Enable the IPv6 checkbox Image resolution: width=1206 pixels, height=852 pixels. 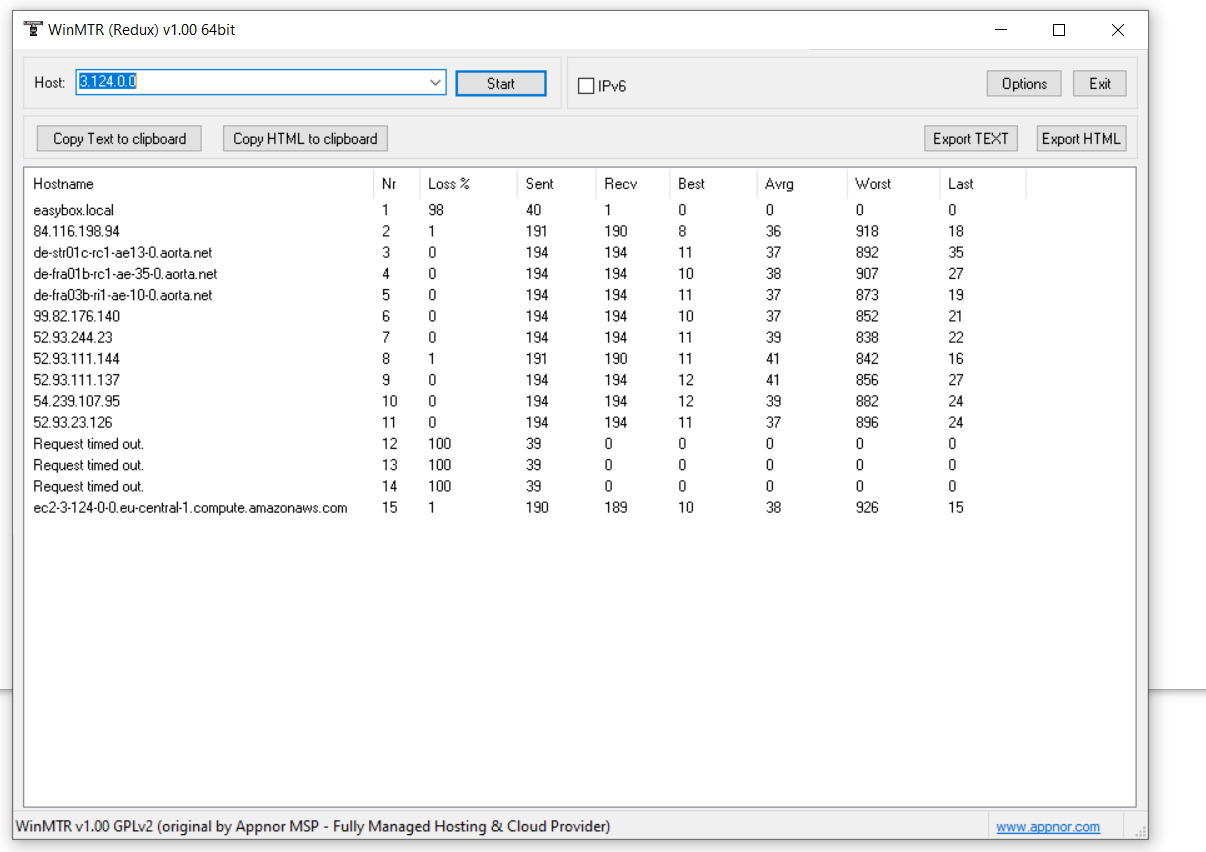(586, 86)
